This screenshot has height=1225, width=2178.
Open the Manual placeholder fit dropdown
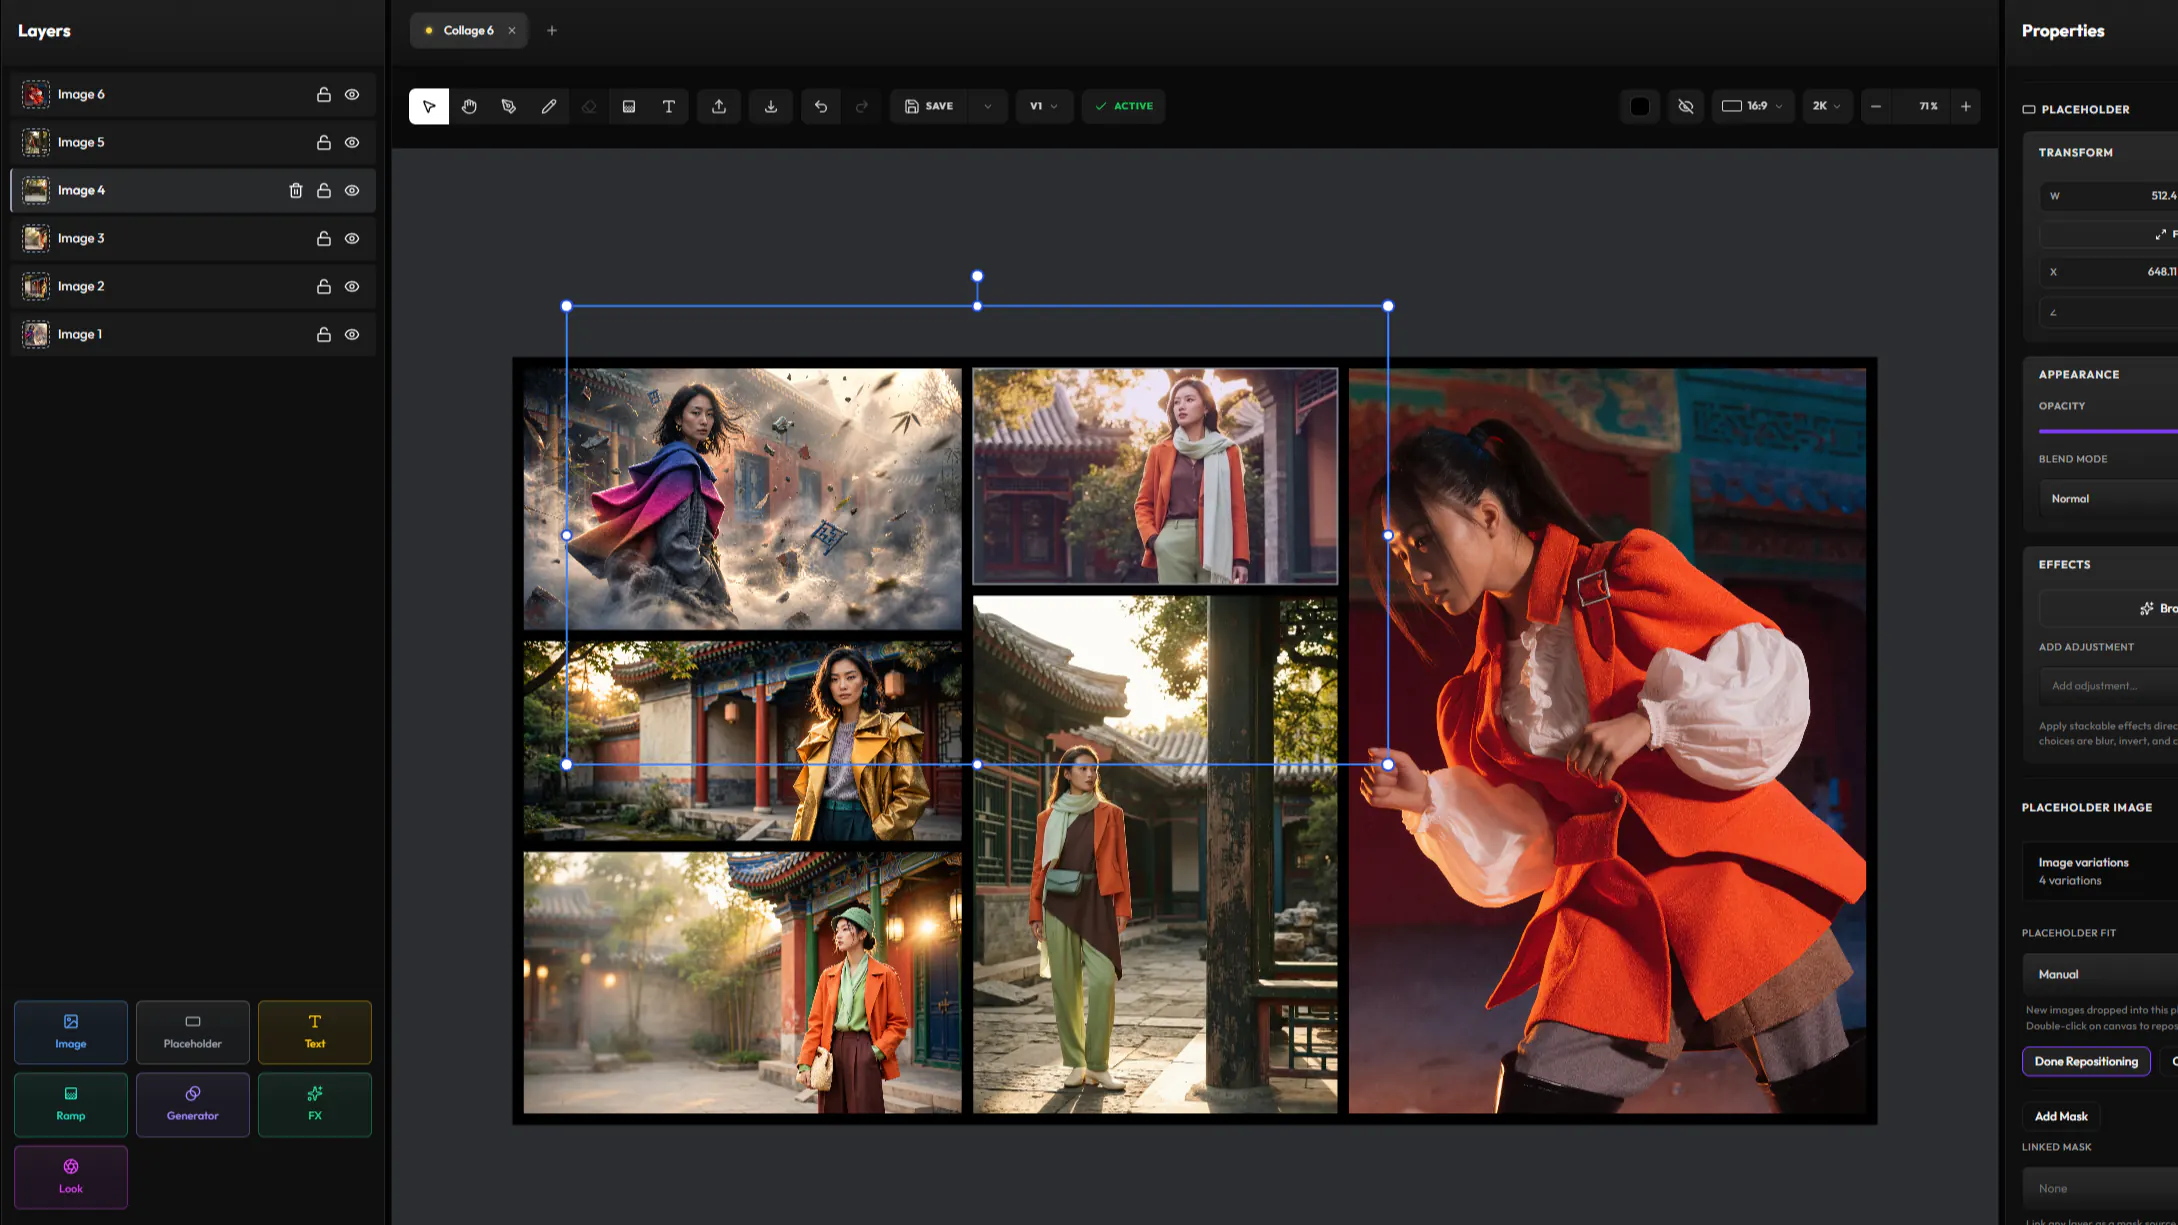click(2100, 974)
